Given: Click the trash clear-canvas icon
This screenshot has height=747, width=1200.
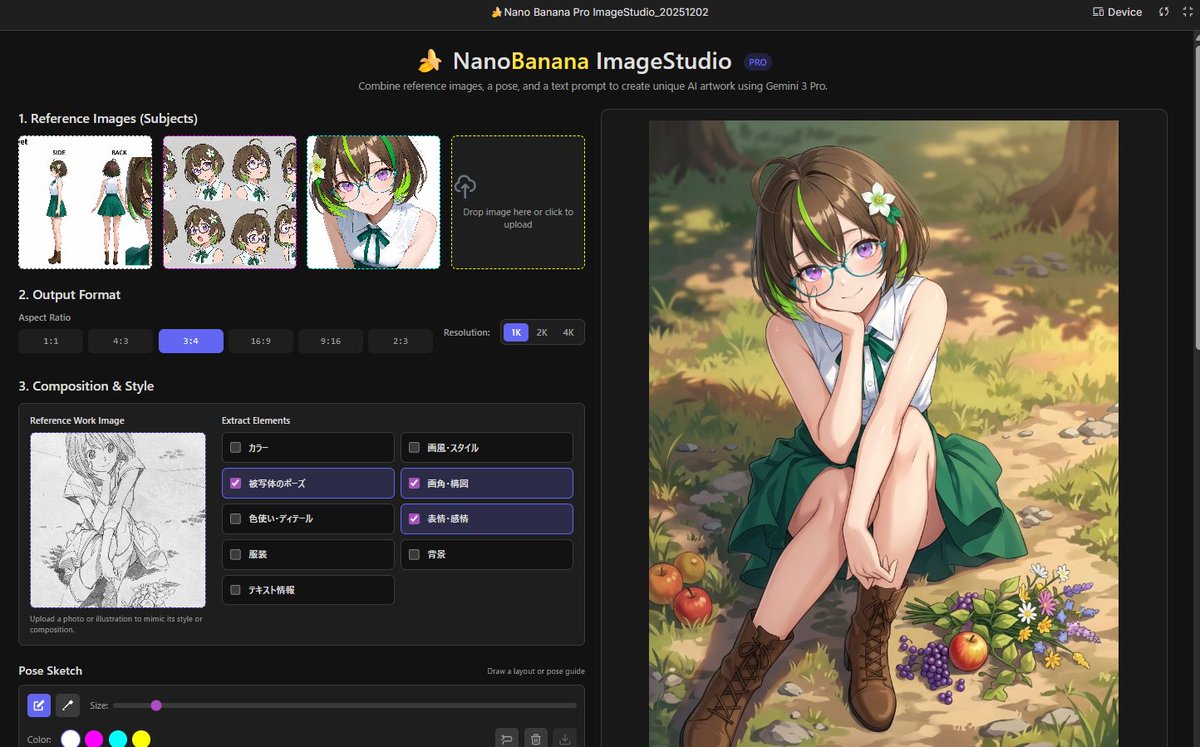Looking at the screenshot, I should 536,738.
